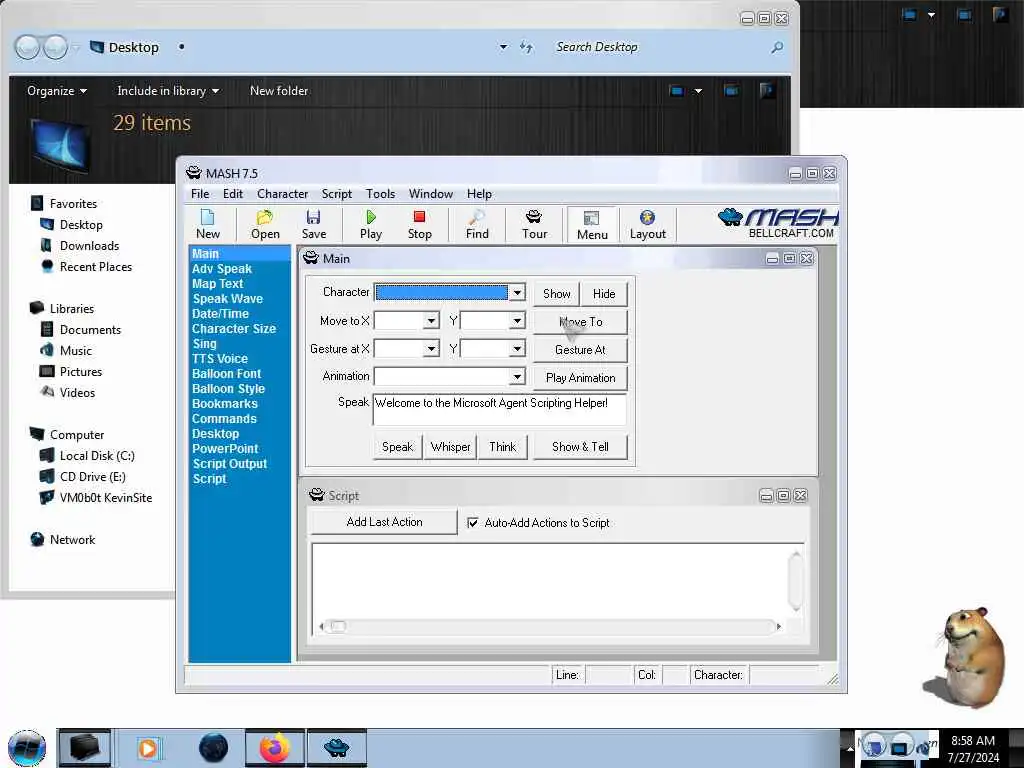Open the Move to X dropdown
Image resolution: width=1024 pixels, height=768 pixels.
[x=431, y=321]
